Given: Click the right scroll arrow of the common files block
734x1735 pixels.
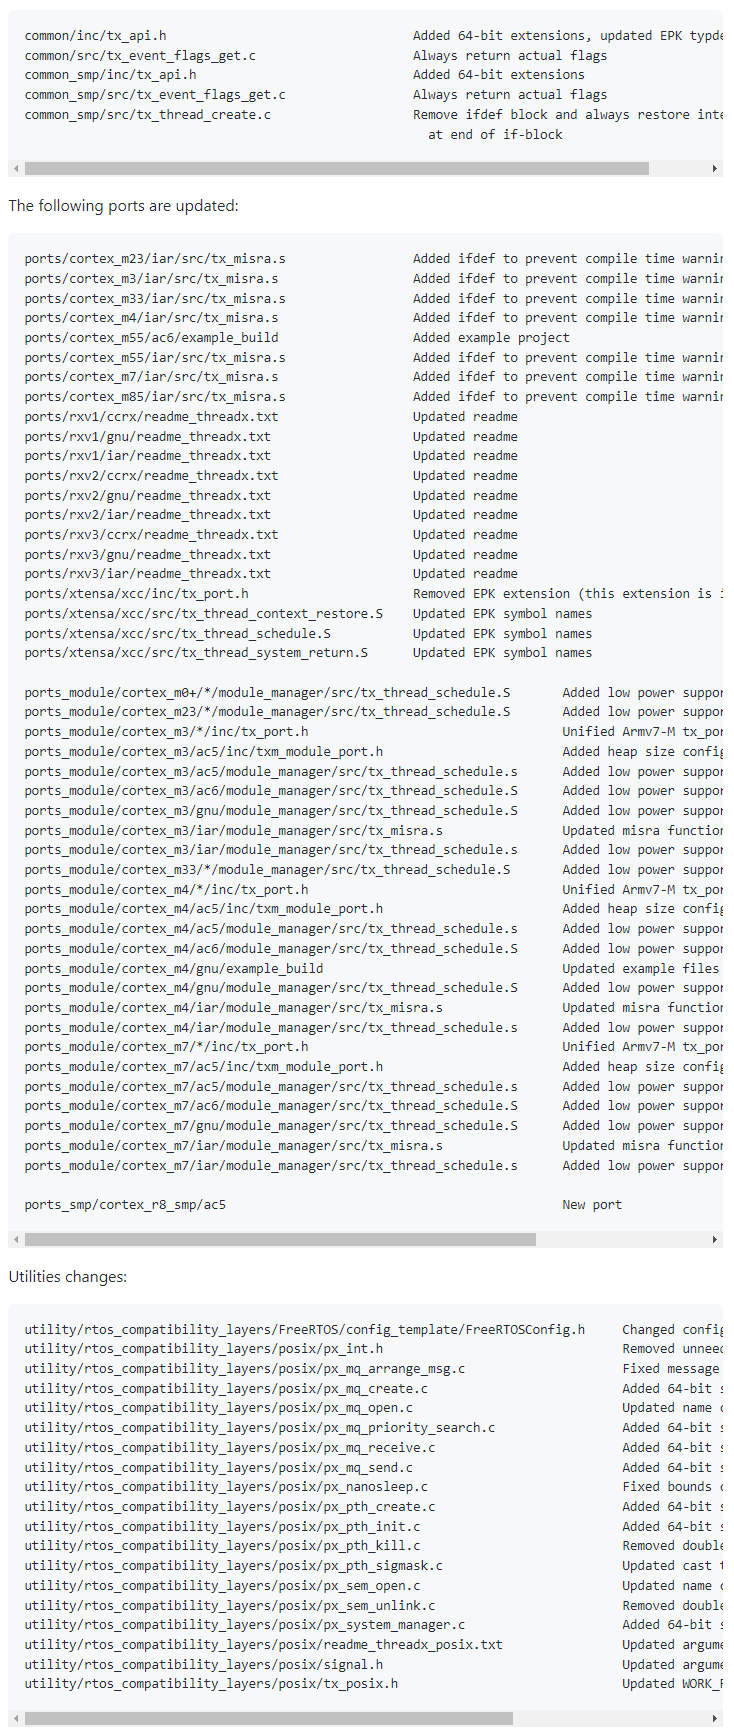Looking at the screenshot, I should tap(714, 169).
